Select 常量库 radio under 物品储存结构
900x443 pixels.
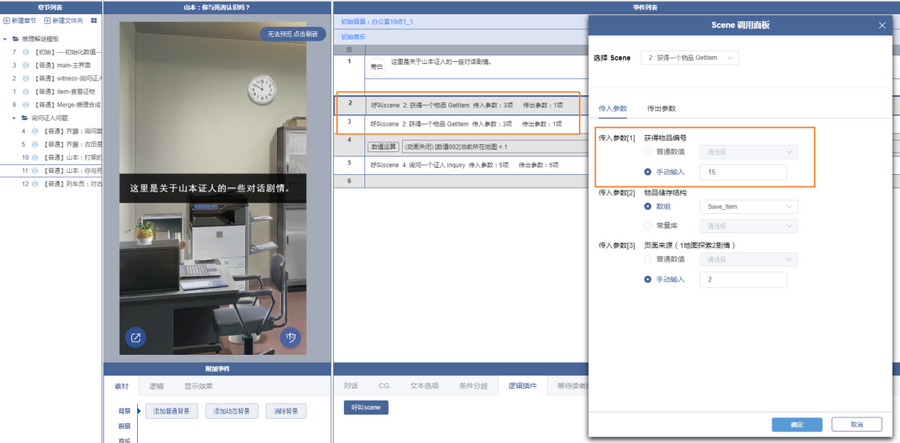click(650, 226)
